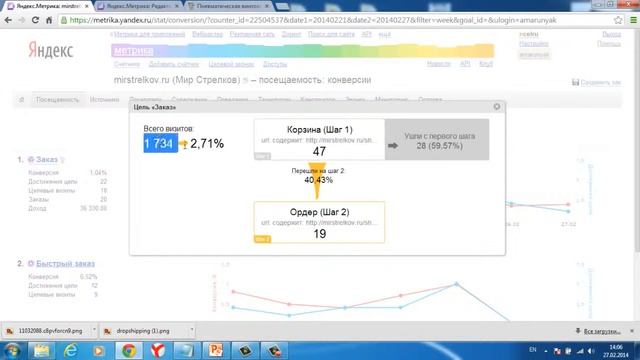Open the Целевой звонок link
The height and width of the screenshot is (360, 640).
tap(231, 64)
